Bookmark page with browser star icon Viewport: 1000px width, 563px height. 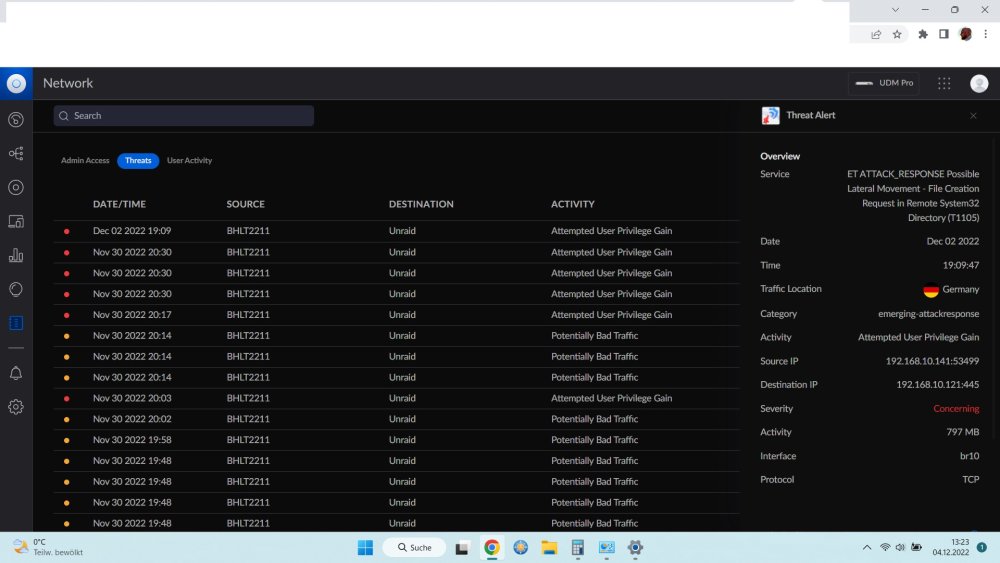coord(897,34)
